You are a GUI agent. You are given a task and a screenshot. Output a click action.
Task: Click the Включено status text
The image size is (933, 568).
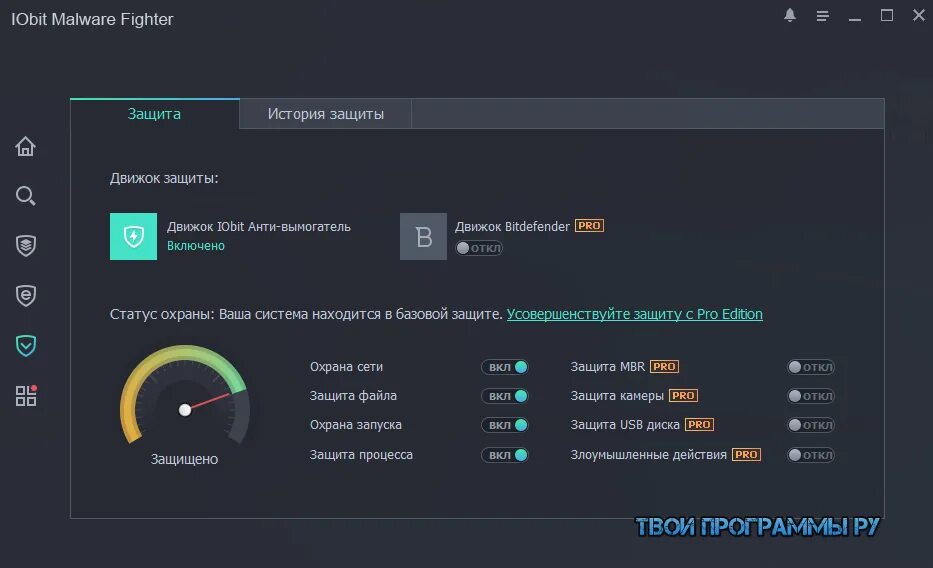[196, 246]
